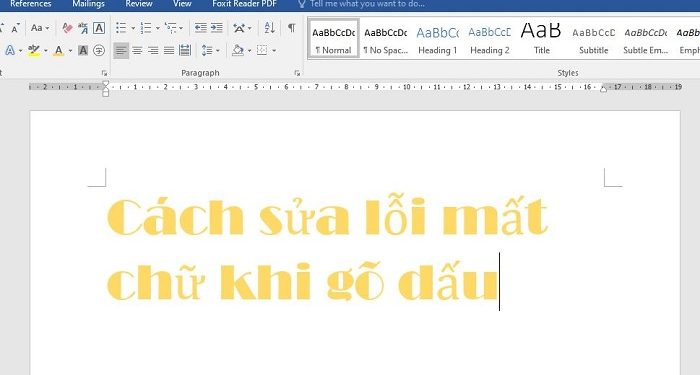The width and height of the screenshot is (700, 375).
Task: Open the Change Case dropdown
Action: 40,28
